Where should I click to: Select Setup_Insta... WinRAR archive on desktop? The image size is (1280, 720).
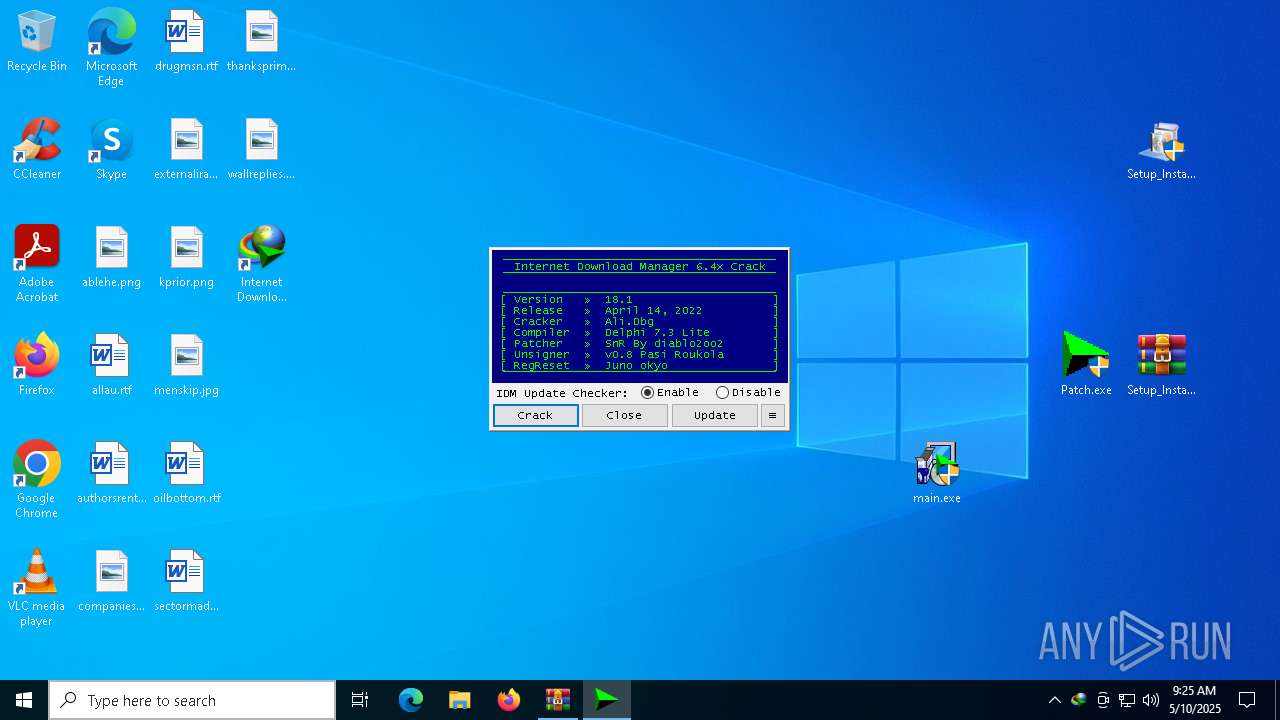[1161, 364]
